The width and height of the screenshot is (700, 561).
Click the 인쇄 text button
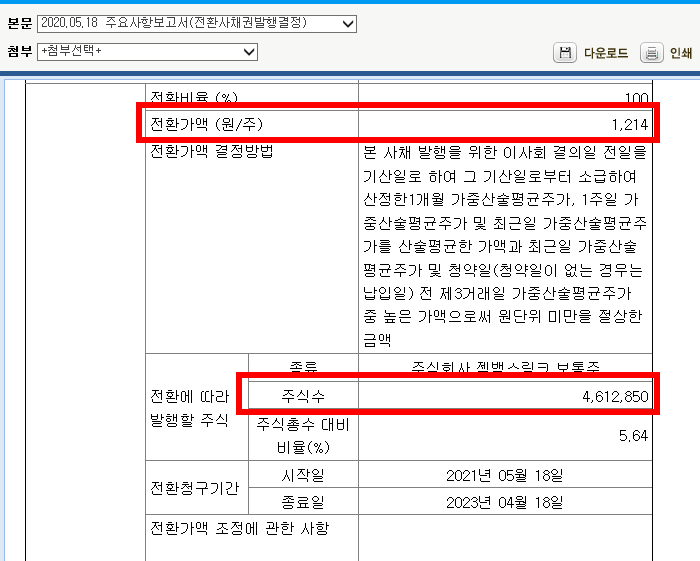[x=681, y=53]
